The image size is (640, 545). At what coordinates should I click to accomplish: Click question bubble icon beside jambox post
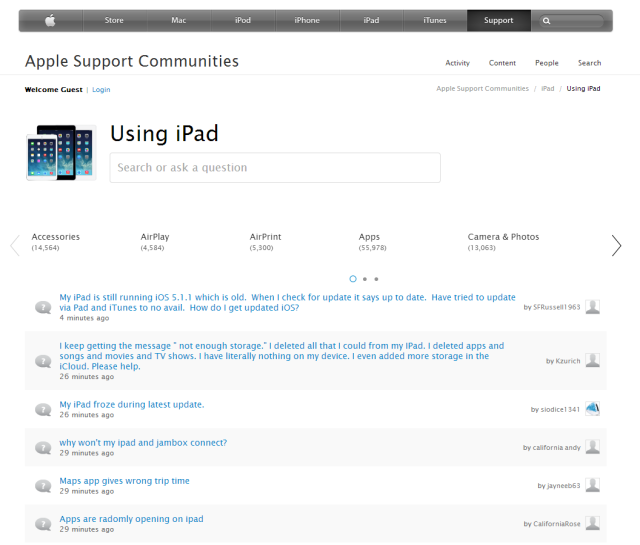(43, 448)
